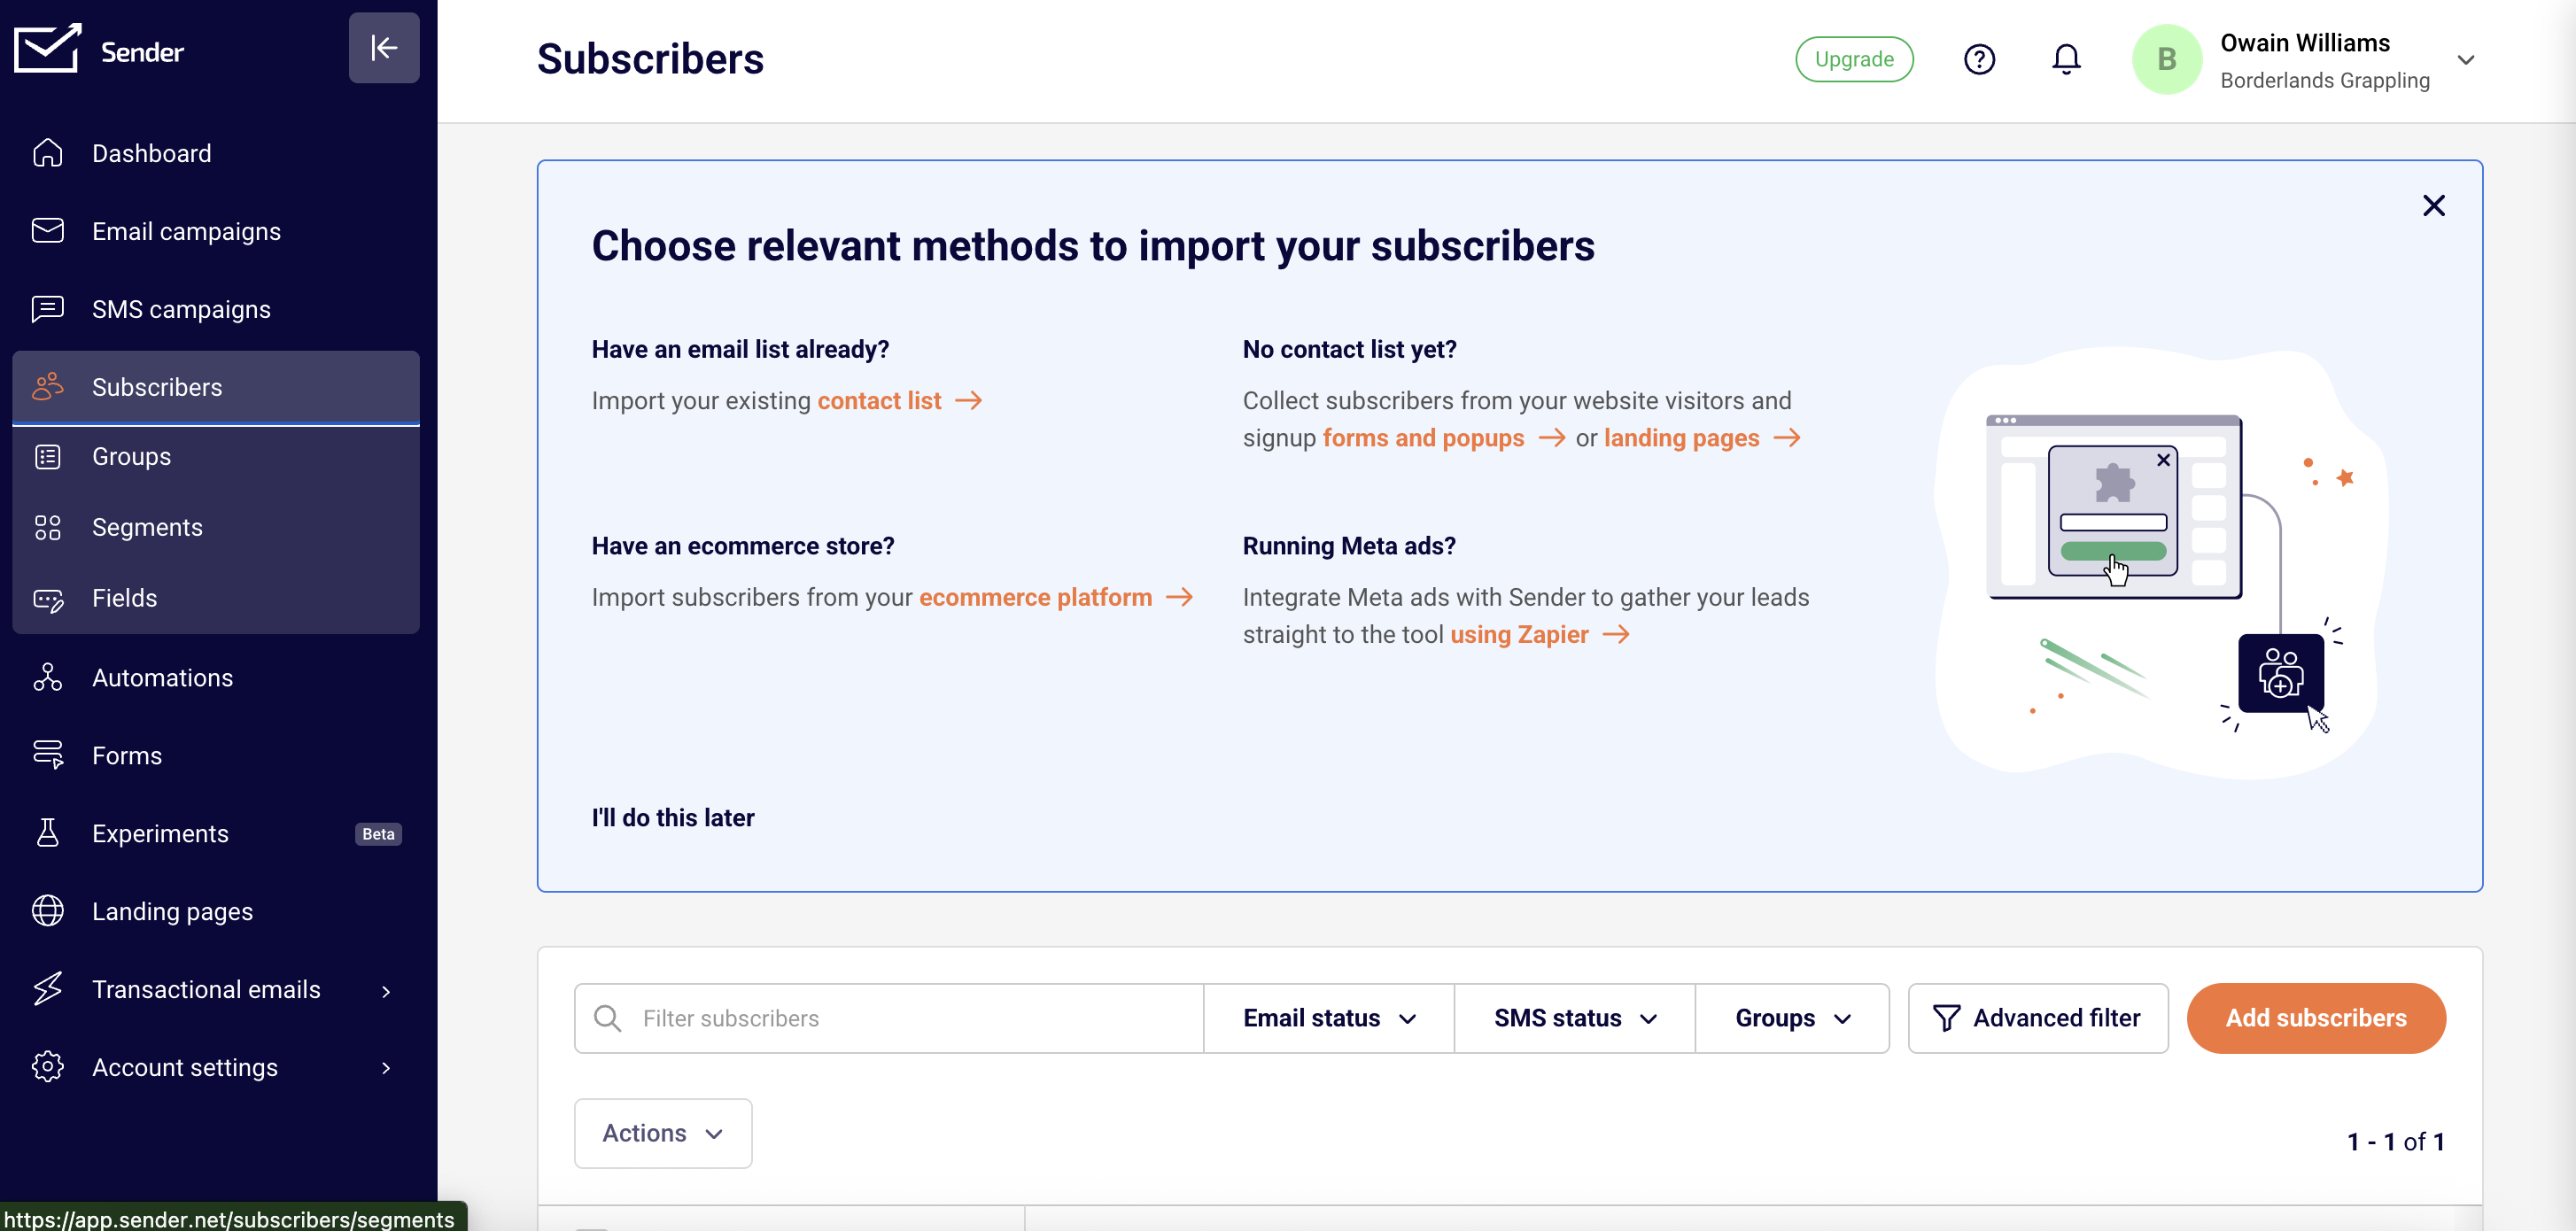Screen dimensions: 2576x1231
Task: Open Dashboard in the sidebar
Action: (216, 153)
